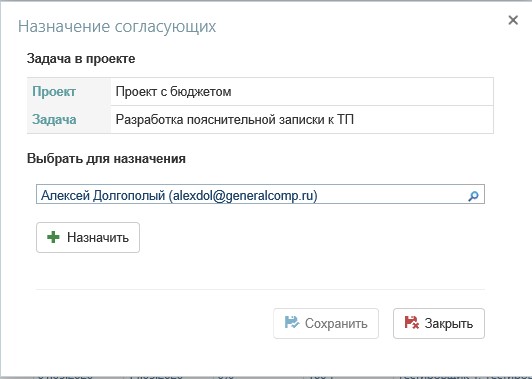Click the Проект row label
The width and height of the screenshot is (532, 379).
point(54,92)
